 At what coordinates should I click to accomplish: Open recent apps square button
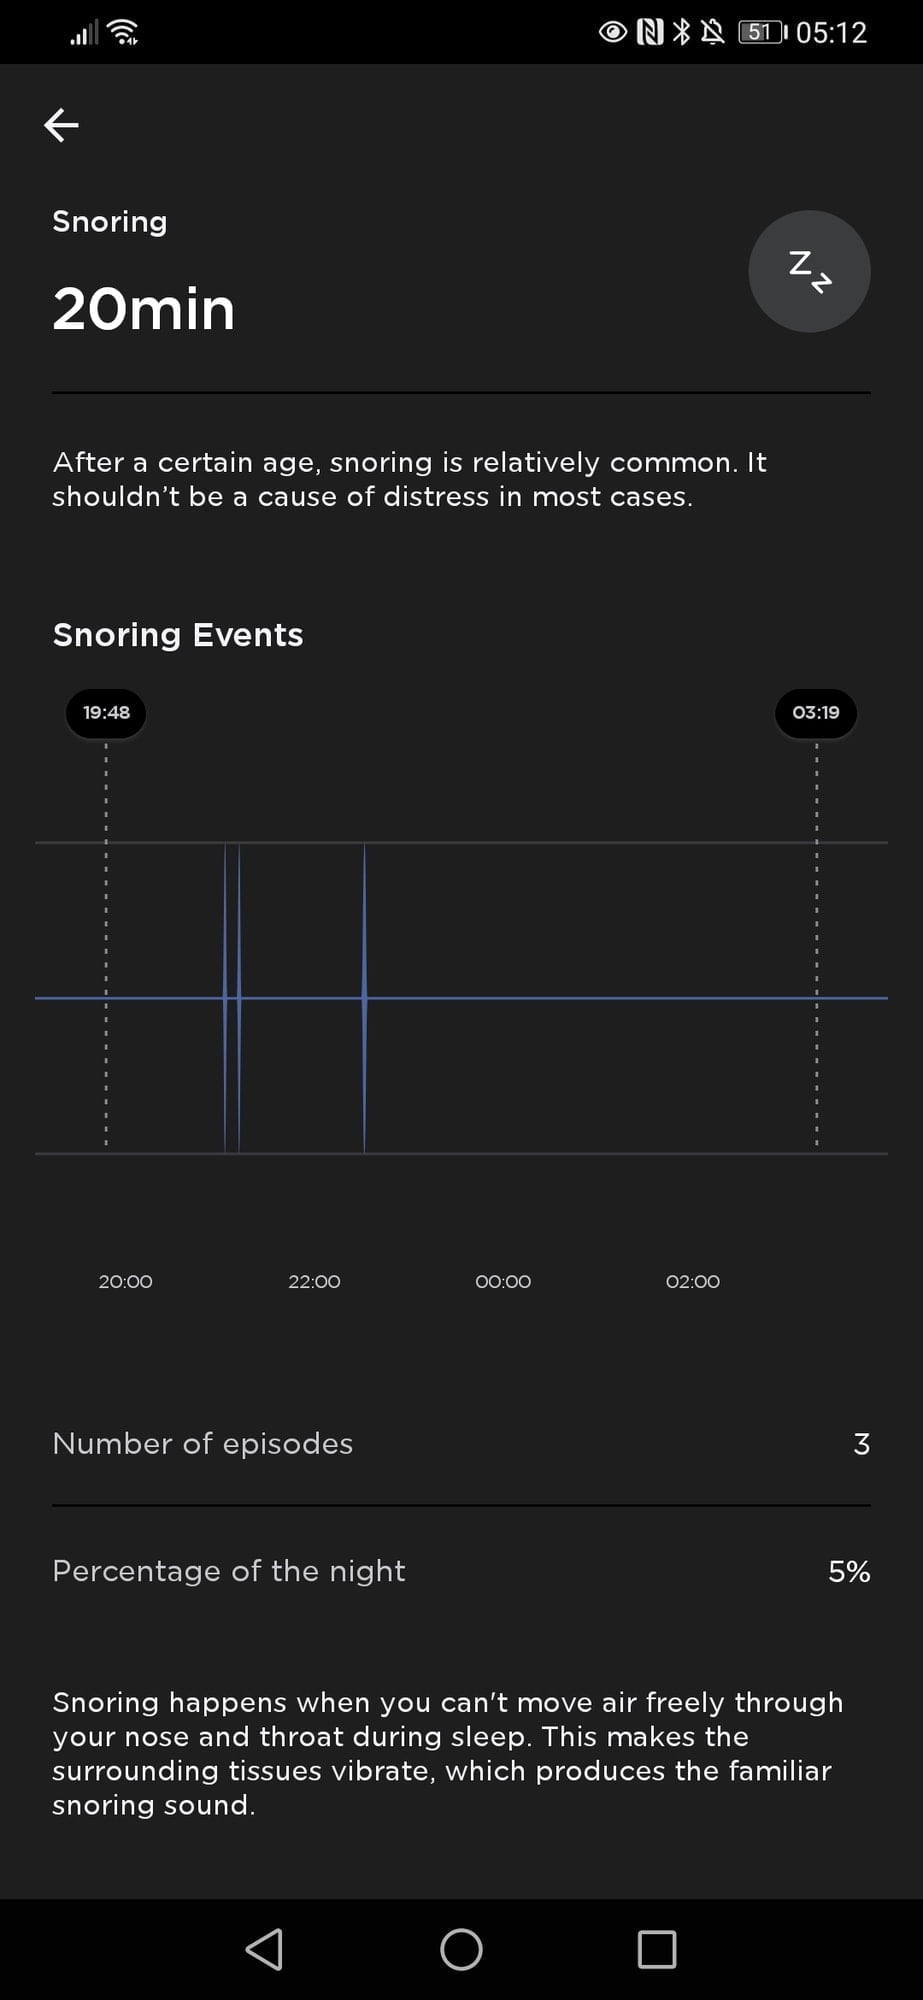pos(656,1949)
